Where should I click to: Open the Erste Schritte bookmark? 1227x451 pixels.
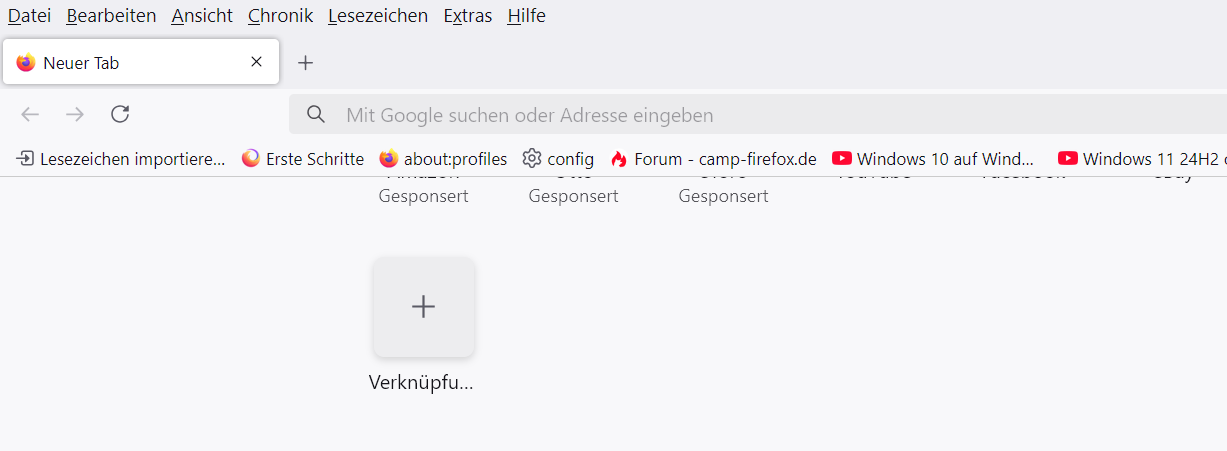click(303, 158)
